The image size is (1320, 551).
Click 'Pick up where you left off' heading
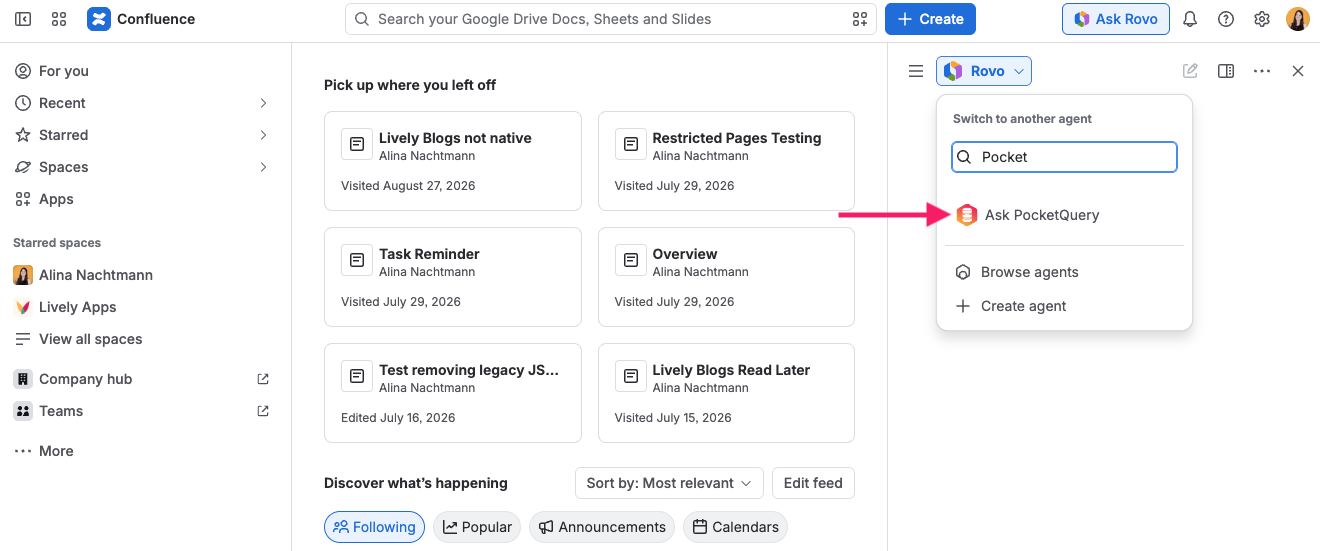click(410, 85)
